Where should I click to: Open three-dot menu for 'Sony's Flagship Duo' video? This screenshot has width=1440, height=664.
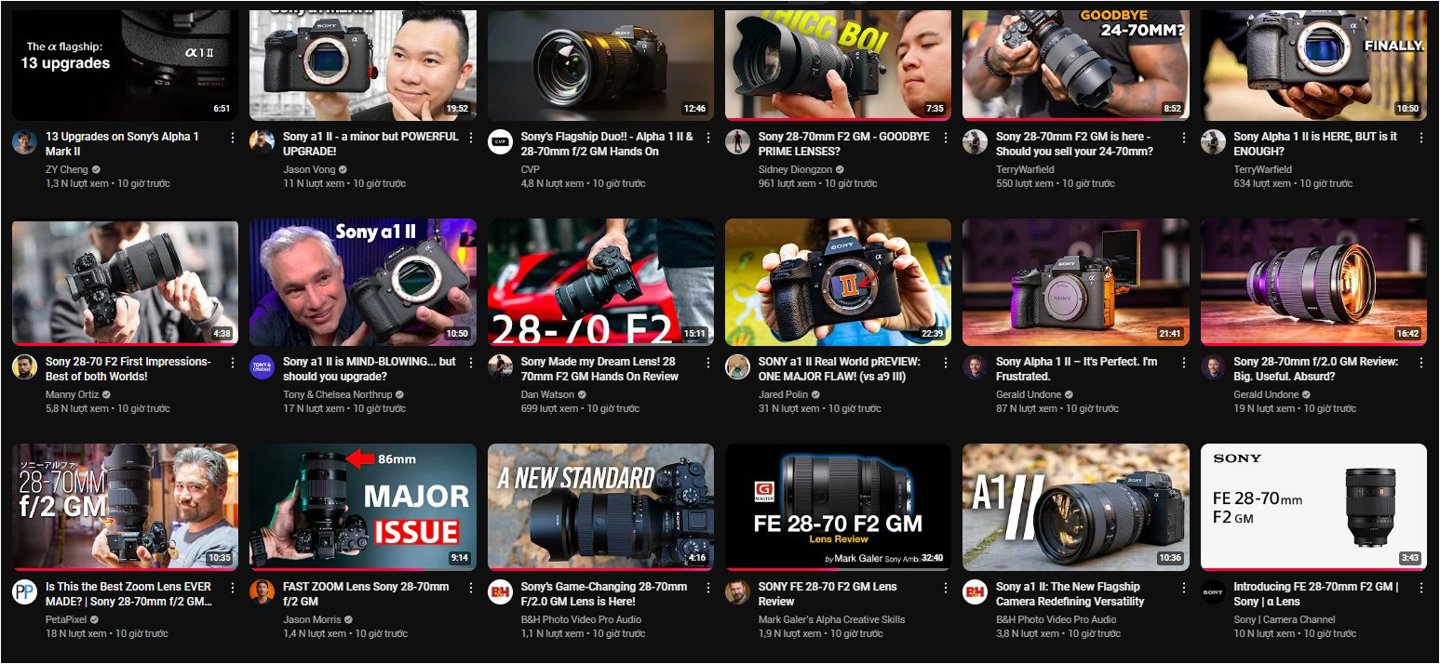tap(707, 137)
